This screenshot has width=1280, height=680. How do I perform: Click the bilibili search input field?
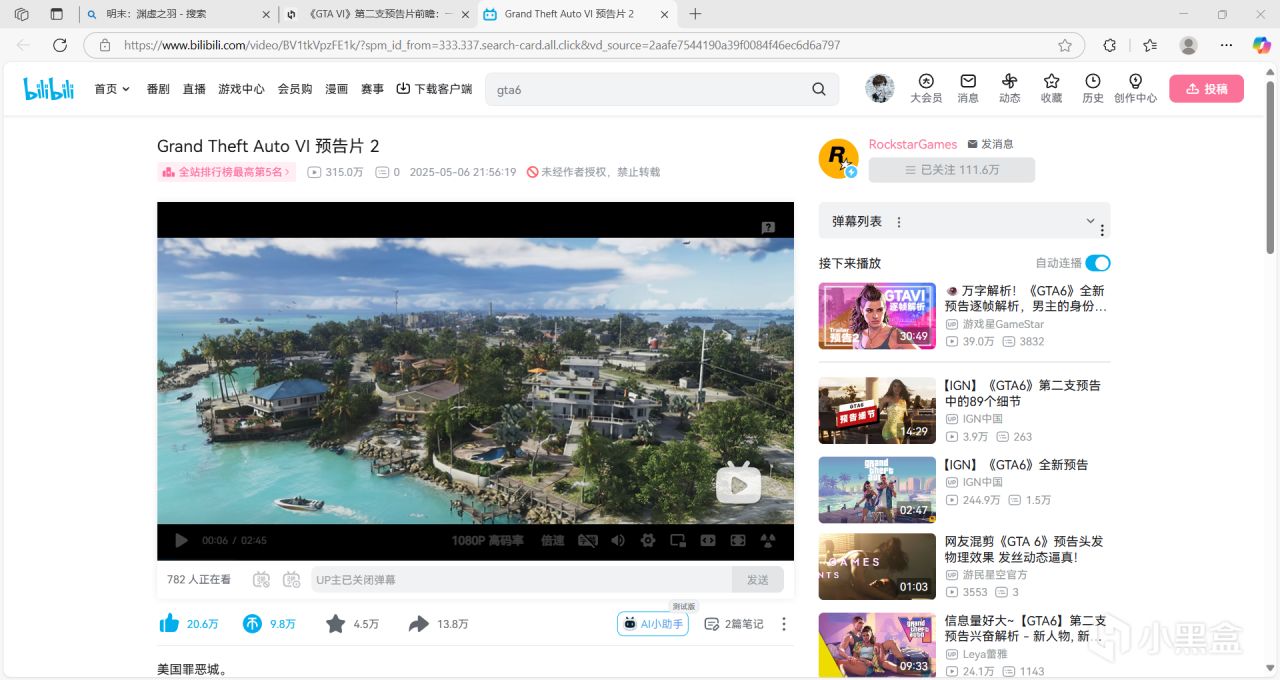[x=649, y=89]
